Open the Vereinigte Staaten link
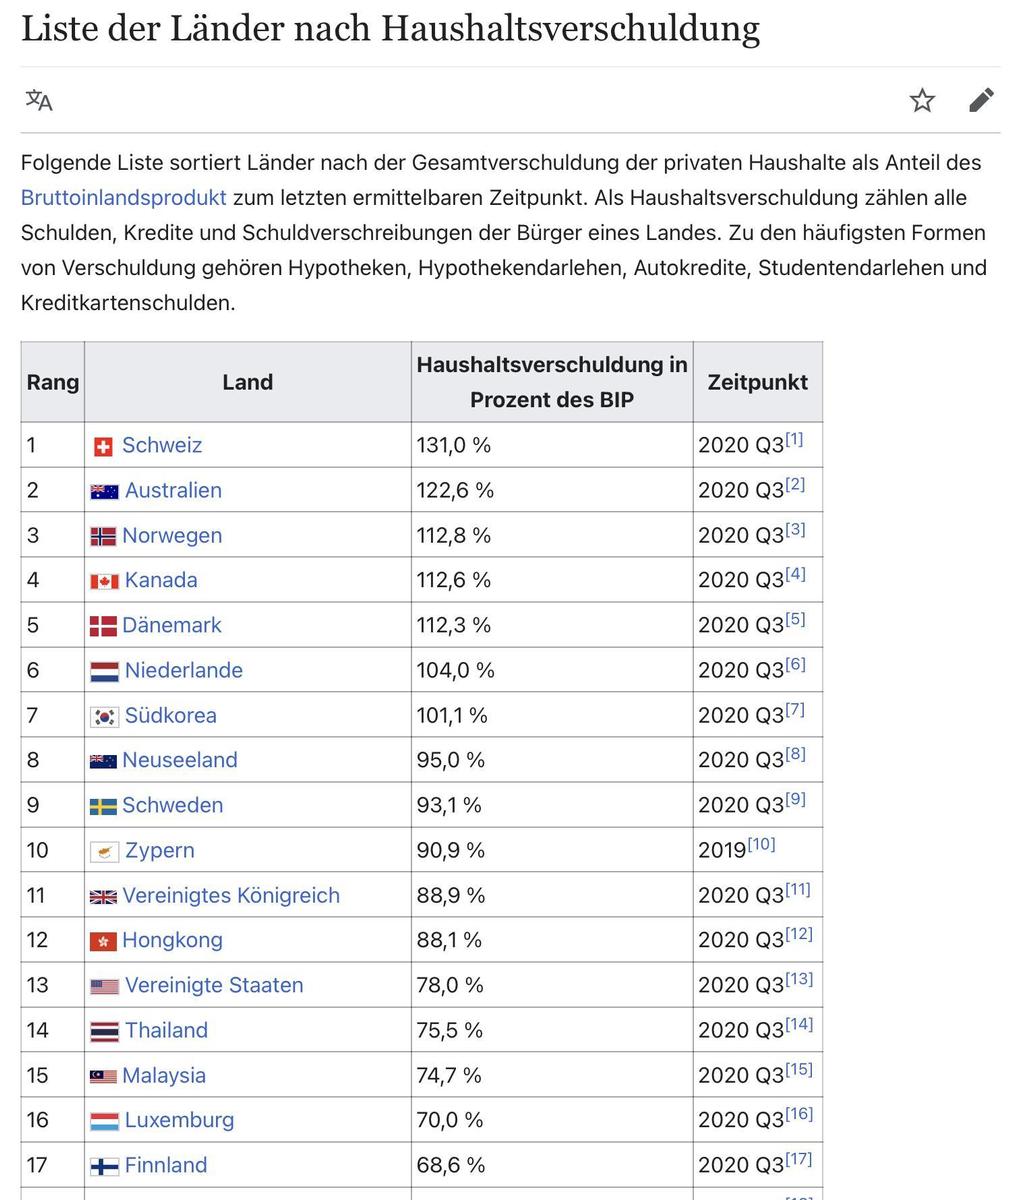Viewport: 1009px width, 1200px height. [x=214, y=985]
